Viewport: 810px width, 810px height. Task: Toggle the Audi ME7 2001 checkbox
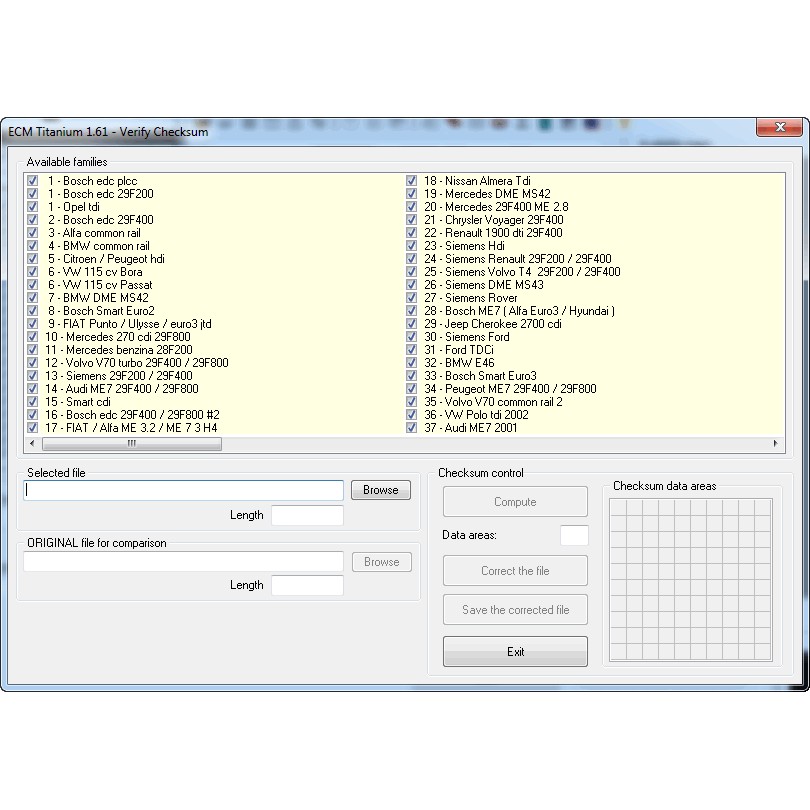click(x=411, y=428)
